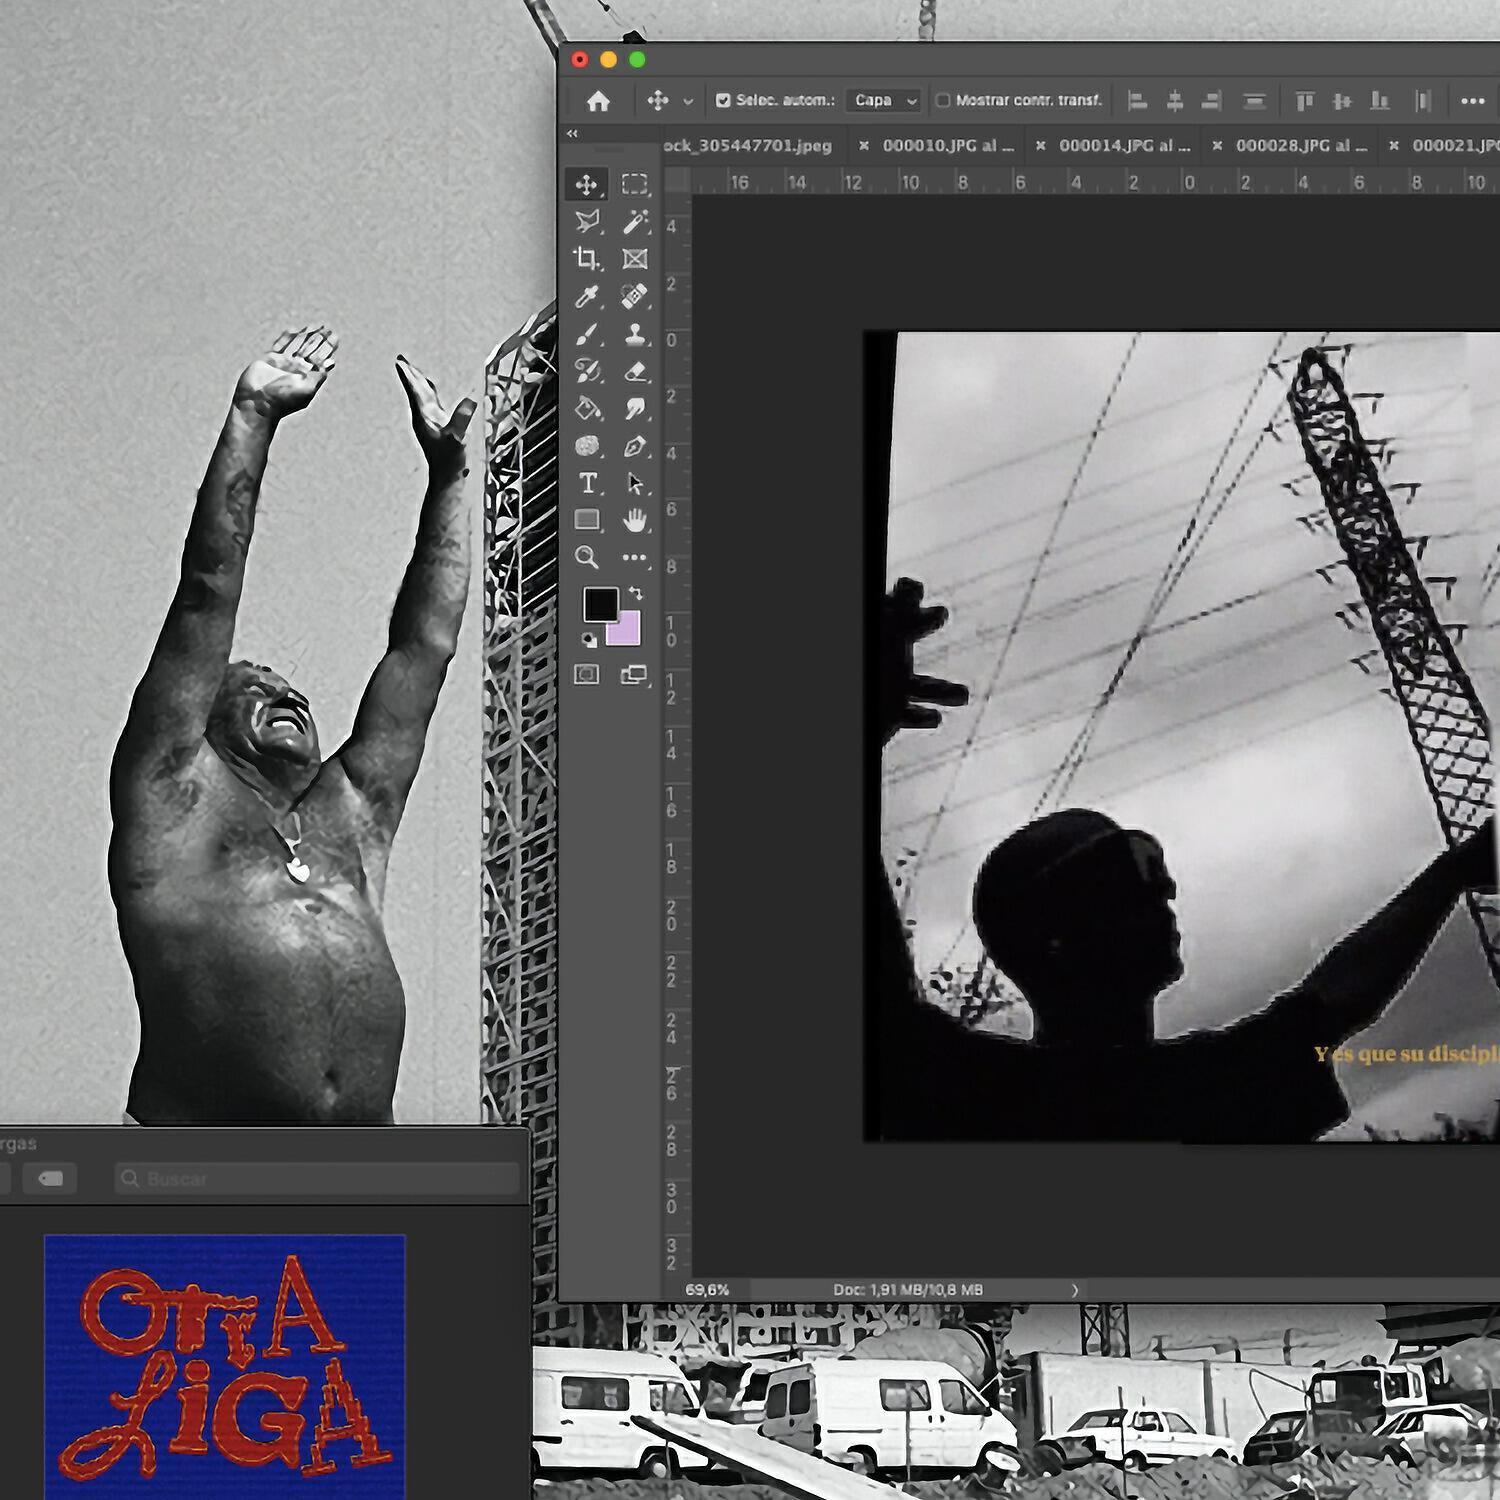The height and width of the screenshot is (1500, 1500).
Task: Select the Move tool in toolbox
Action: pyautogui.click(x=587, y=184)
